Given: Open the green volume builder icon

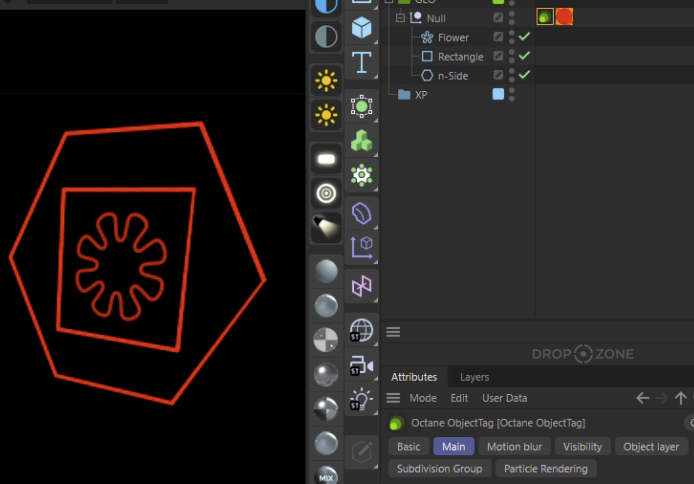Looking at the screenshot, I should click(362, 106).
